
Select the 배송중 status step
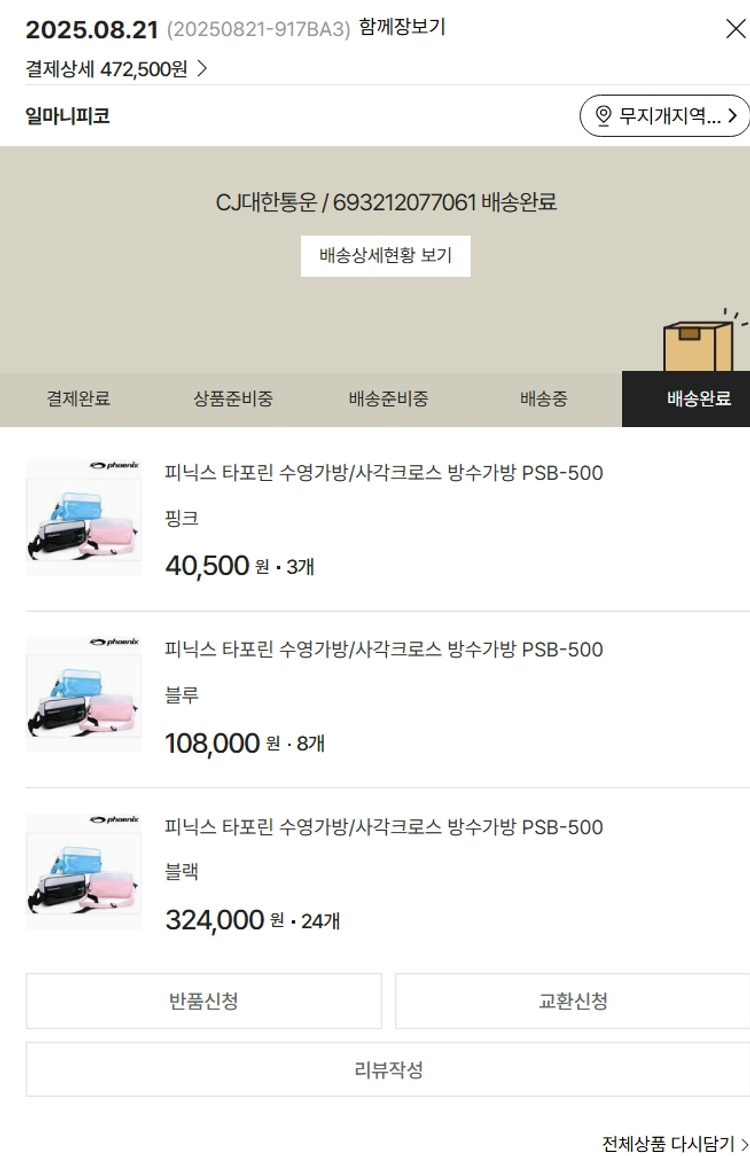[543, 399]
